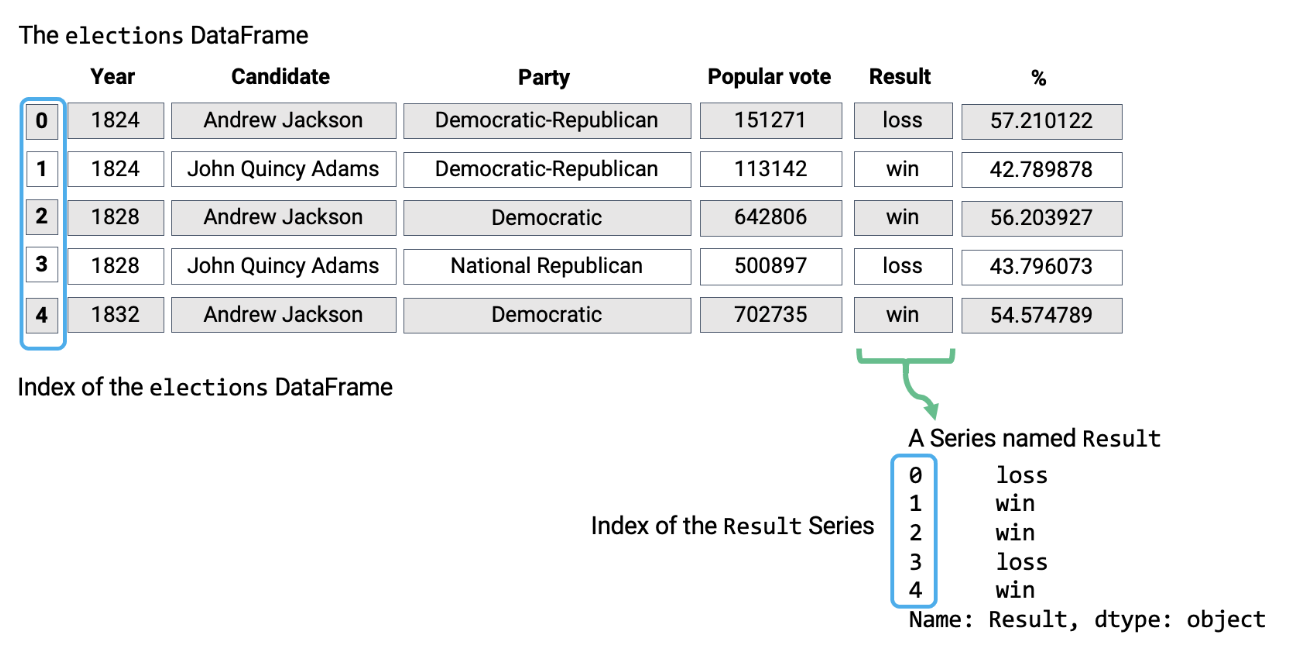
Task: Click the Party column header
Action: pyautogui.click(x=544, y=77)
